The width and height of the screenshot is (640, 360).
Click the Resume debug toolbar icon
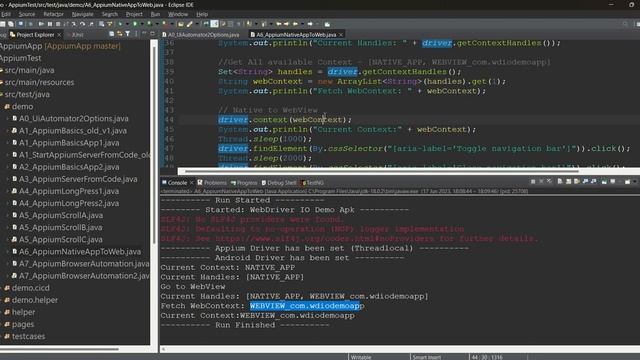pyautogui.click(x=41, y=24)
